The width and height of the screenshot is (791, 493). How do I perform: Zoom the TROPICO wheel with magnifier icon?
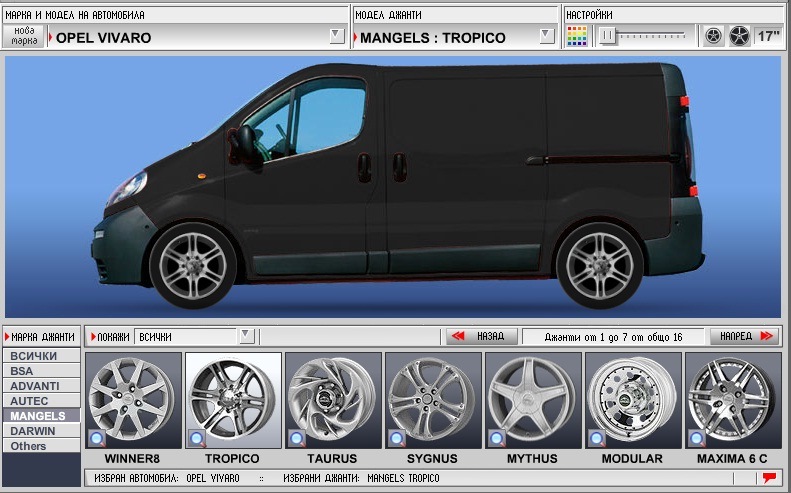pos(197,439)
